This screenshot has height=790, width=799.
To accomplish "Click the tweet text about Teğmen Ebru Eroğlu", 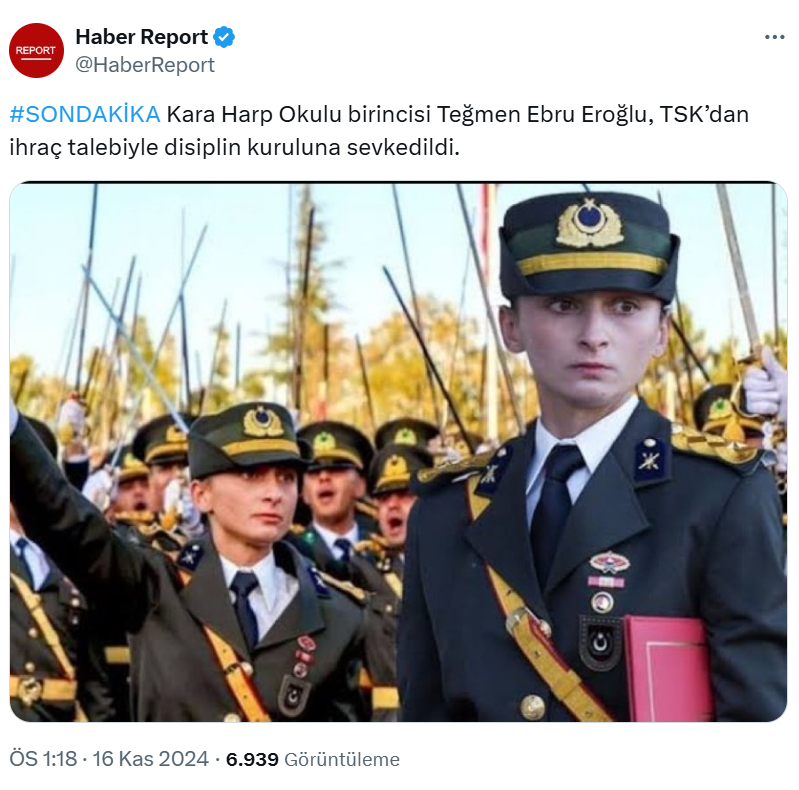I will 379,130.
